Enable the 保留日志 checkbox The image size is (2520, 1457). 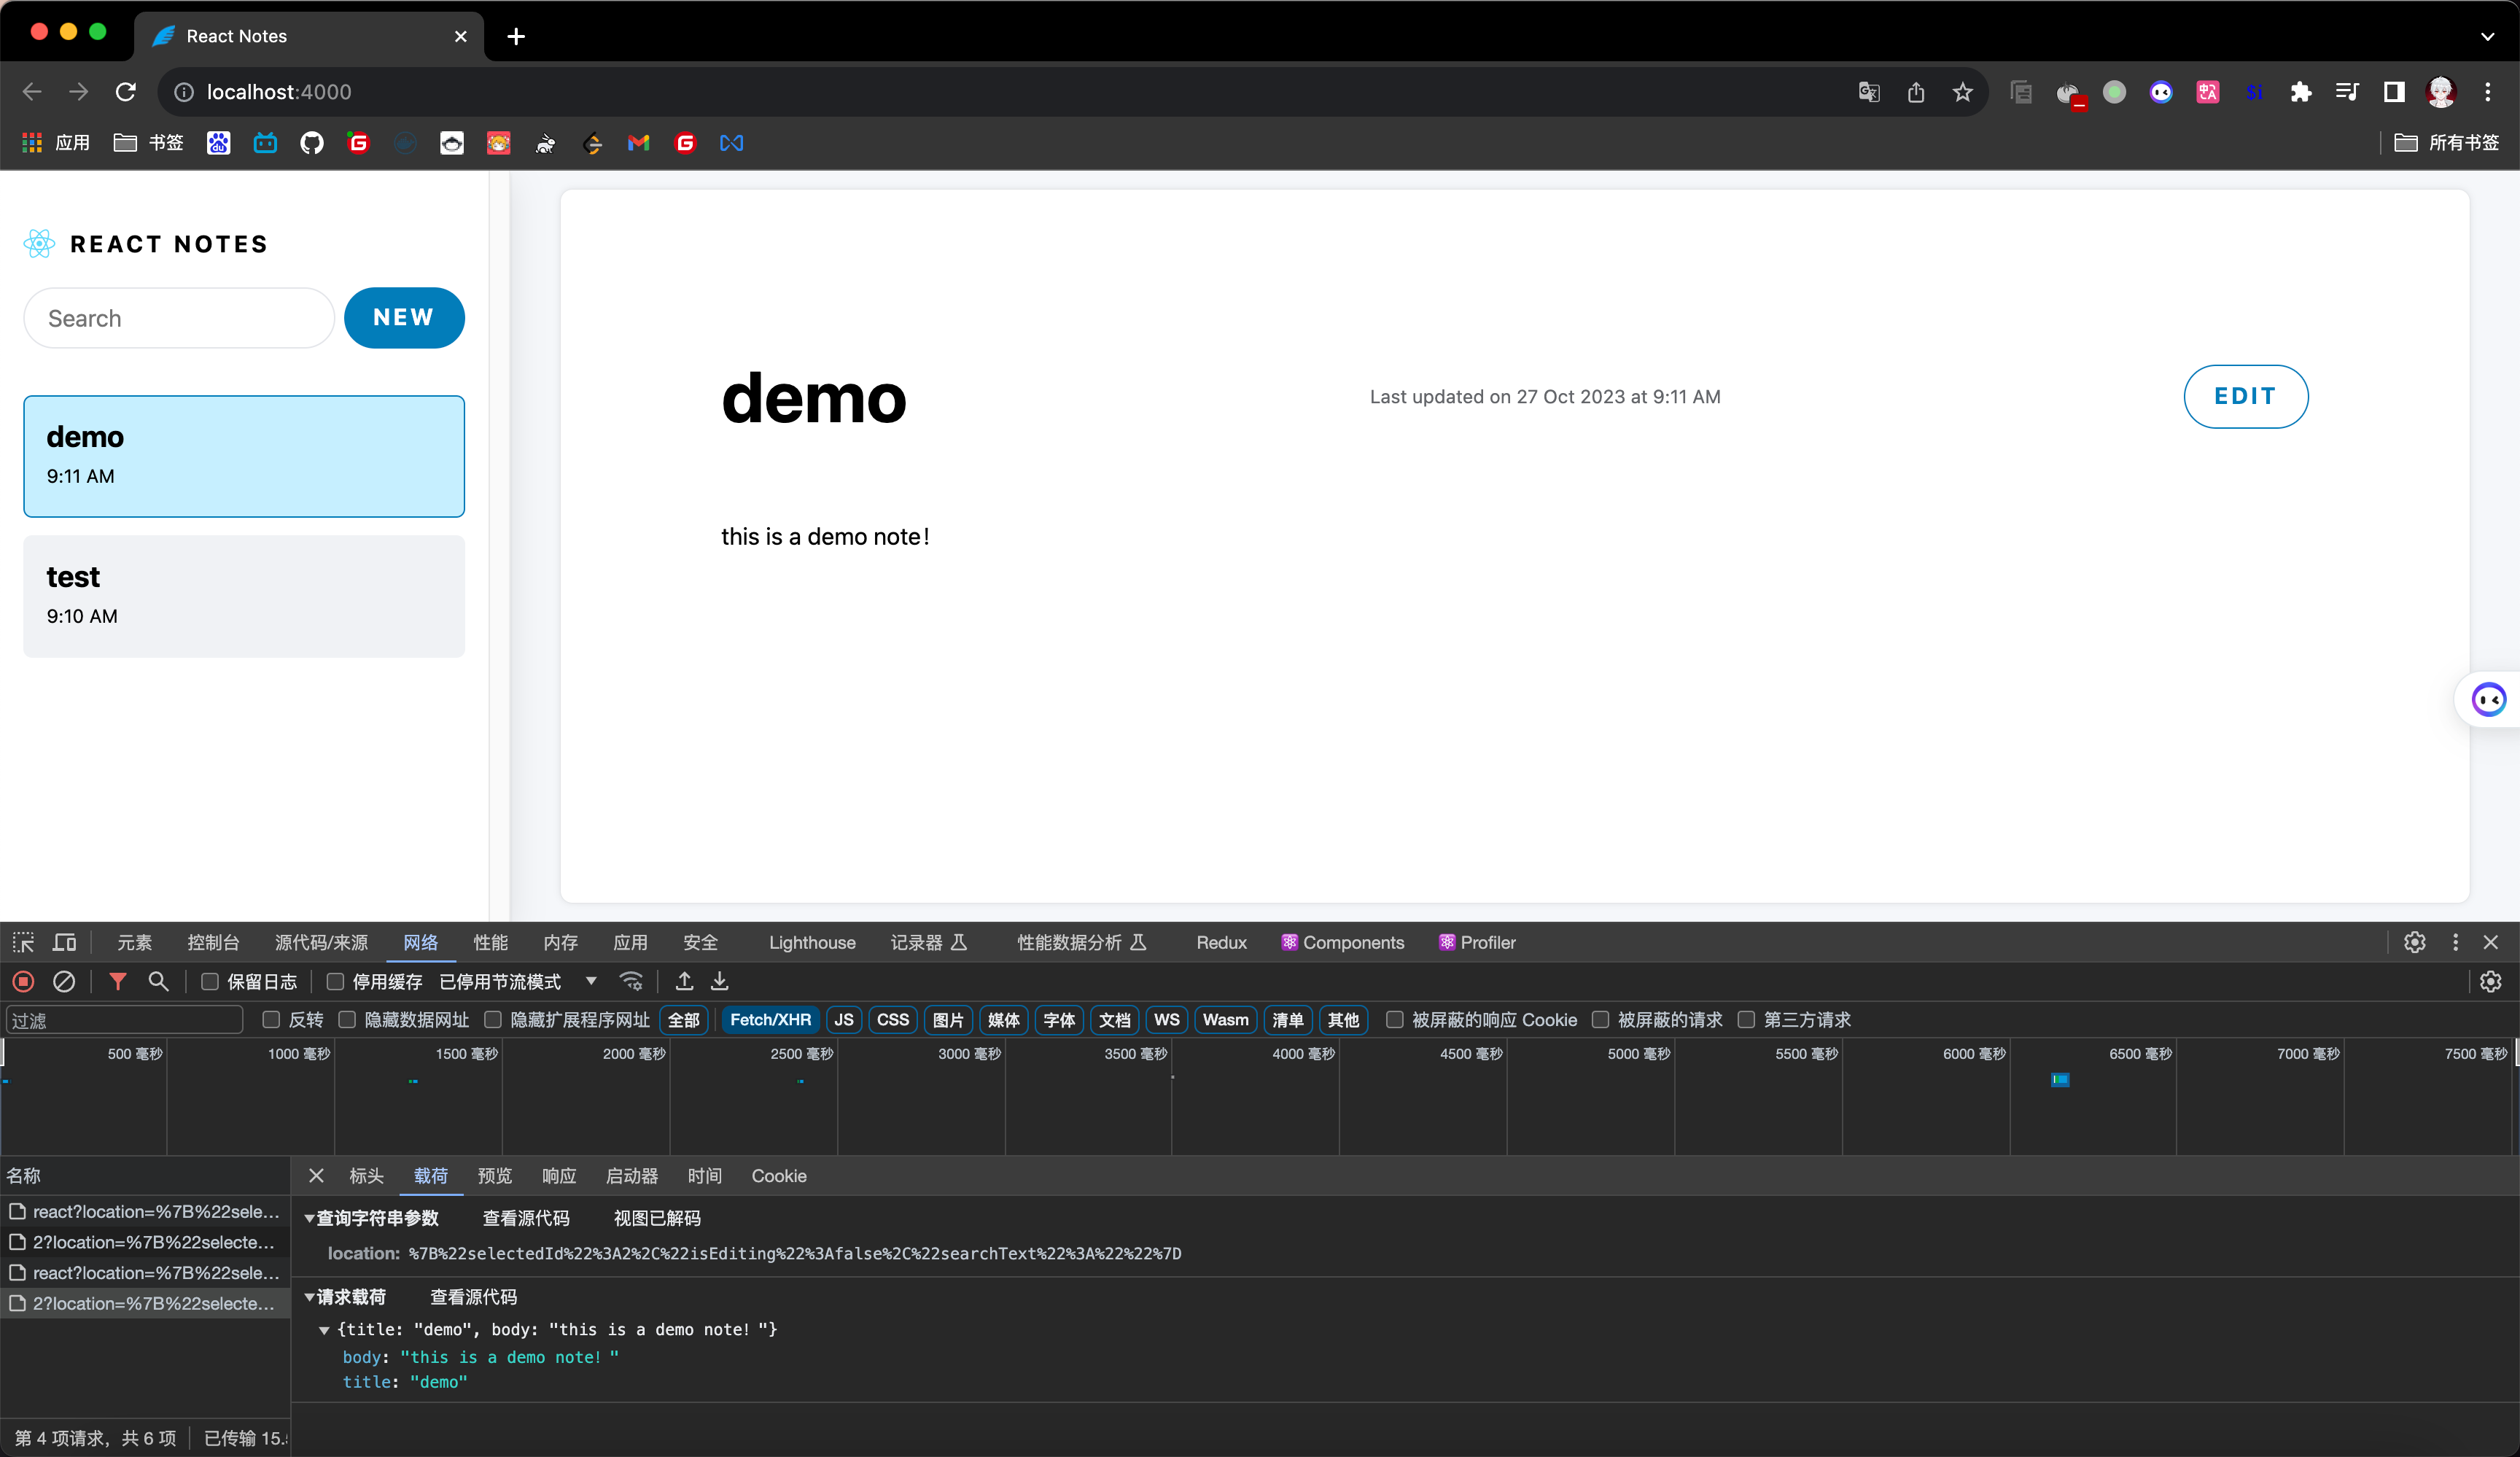pos(210,982)
